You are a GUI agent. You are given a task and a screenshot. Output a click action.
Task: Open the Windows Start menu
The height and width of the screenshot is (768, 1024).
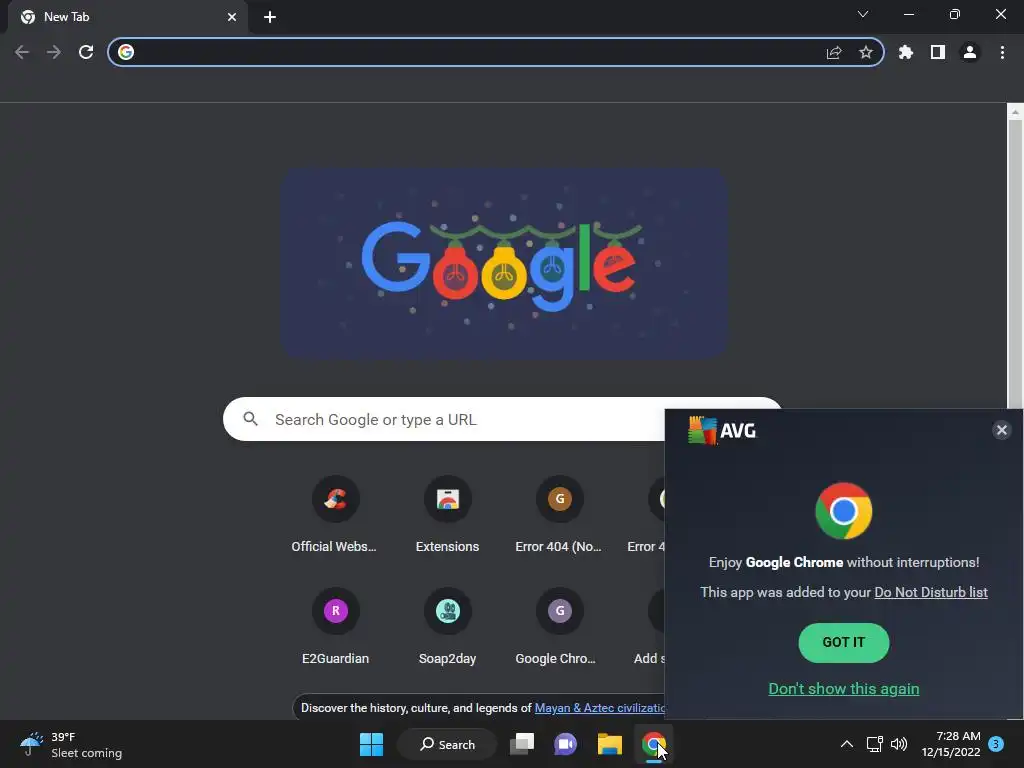(372, 744)
